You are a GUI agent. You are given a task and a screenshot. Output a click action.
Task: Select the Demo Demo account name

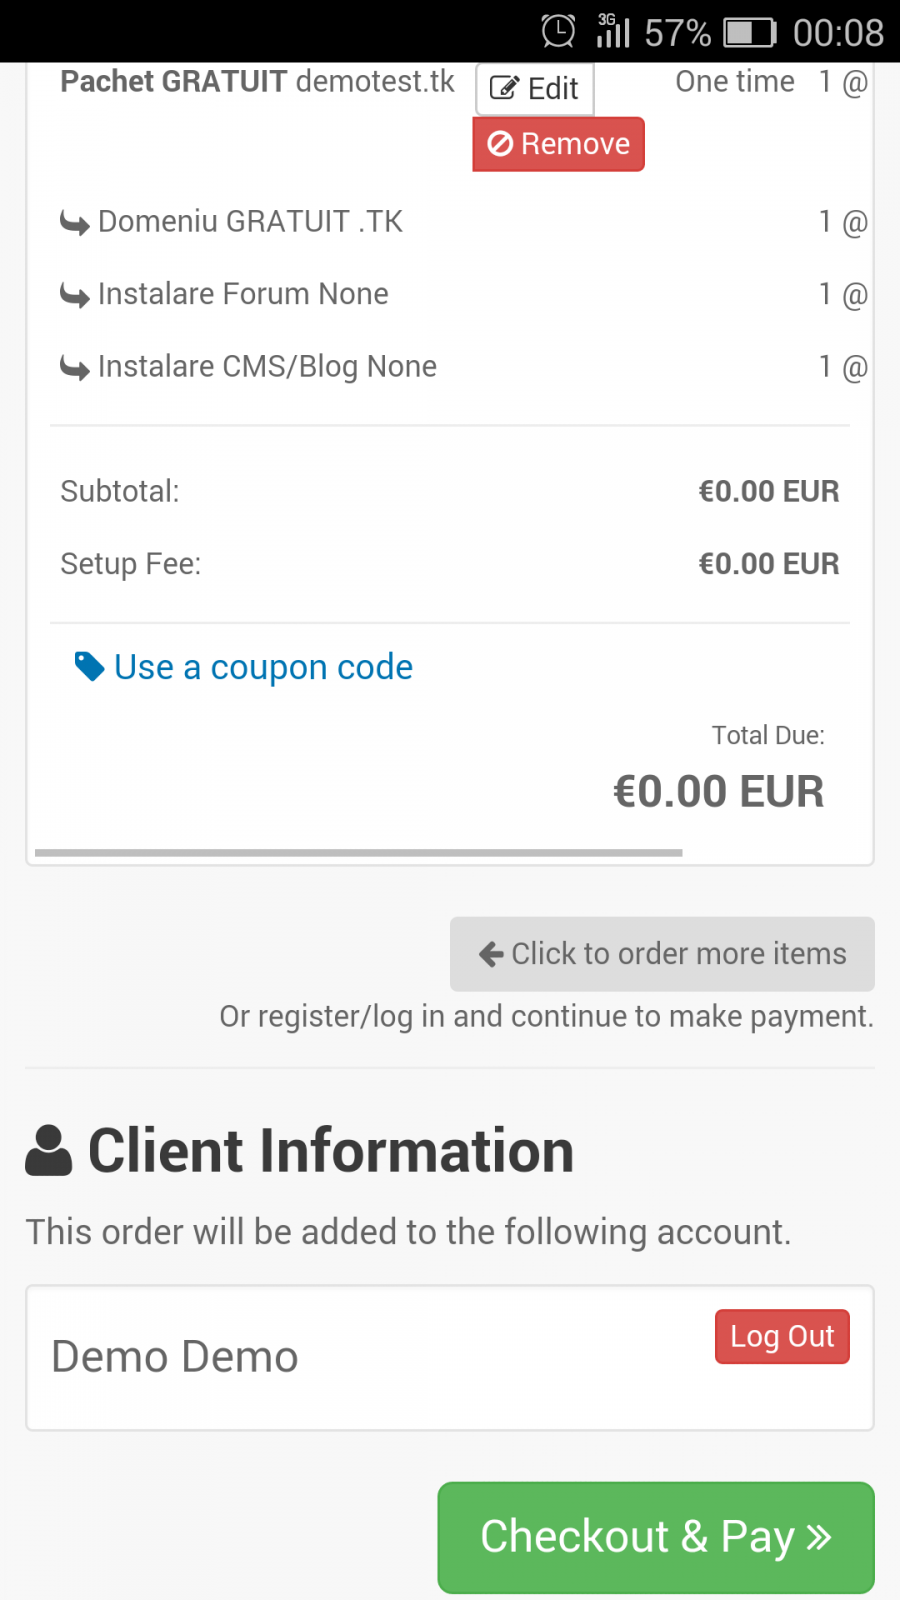tap(175, 1357)
